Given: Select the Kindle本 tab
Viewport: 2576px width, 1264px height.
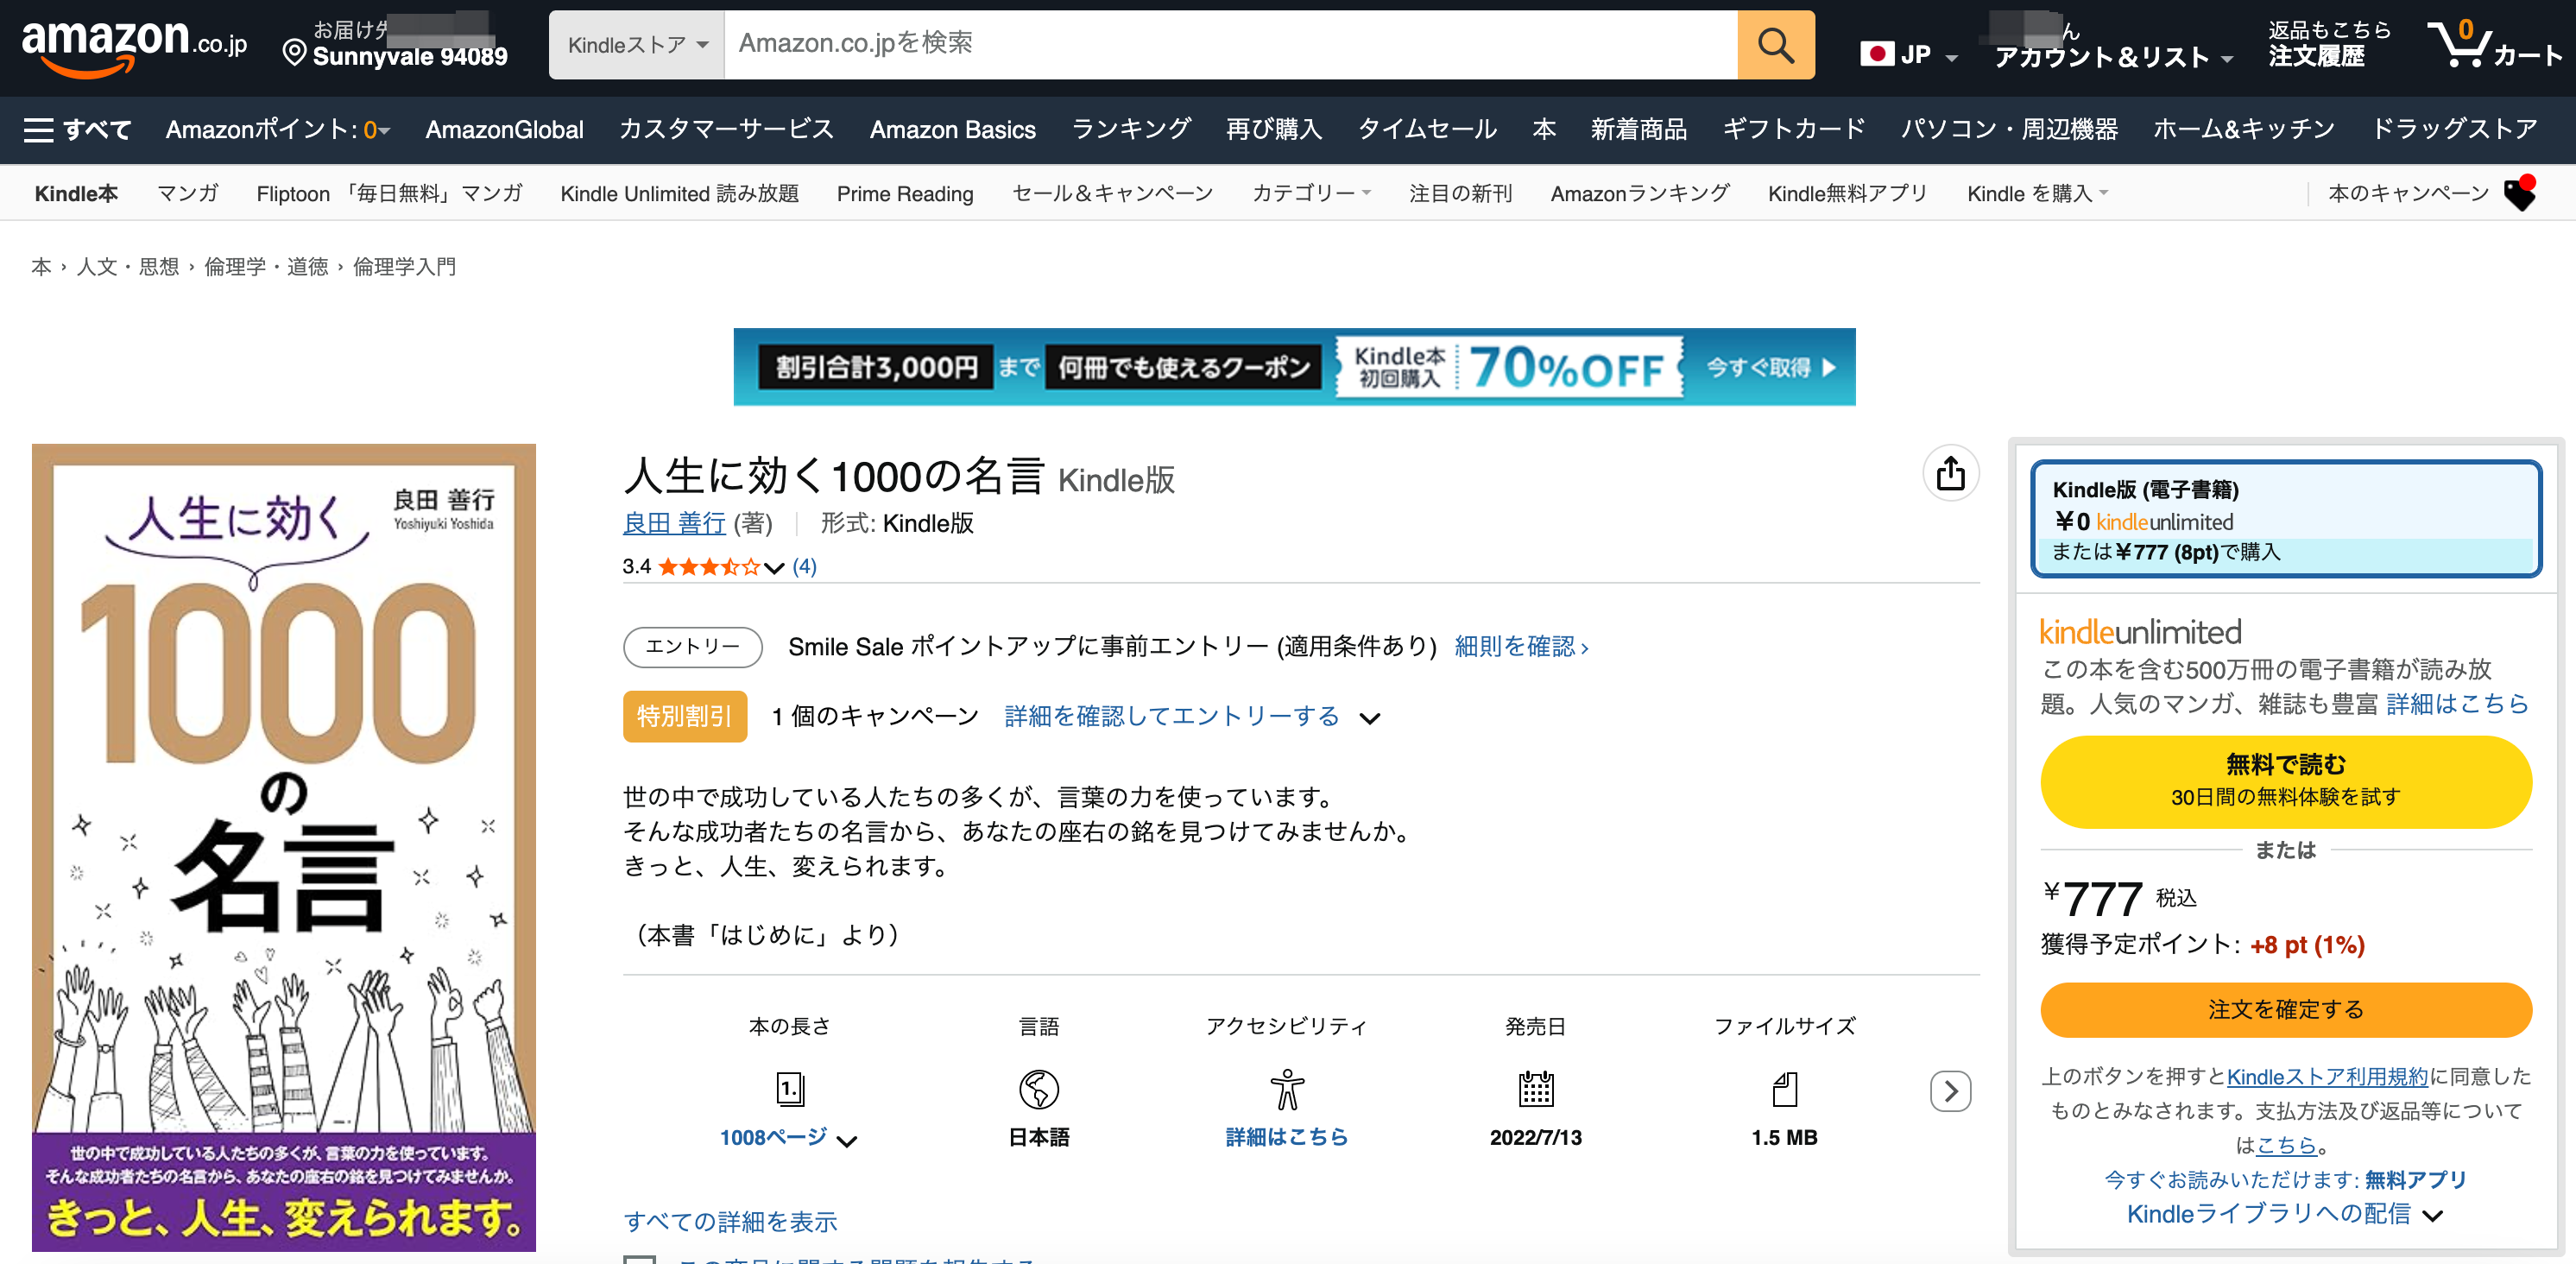Looking at the screenshot, I should point(76,194).
